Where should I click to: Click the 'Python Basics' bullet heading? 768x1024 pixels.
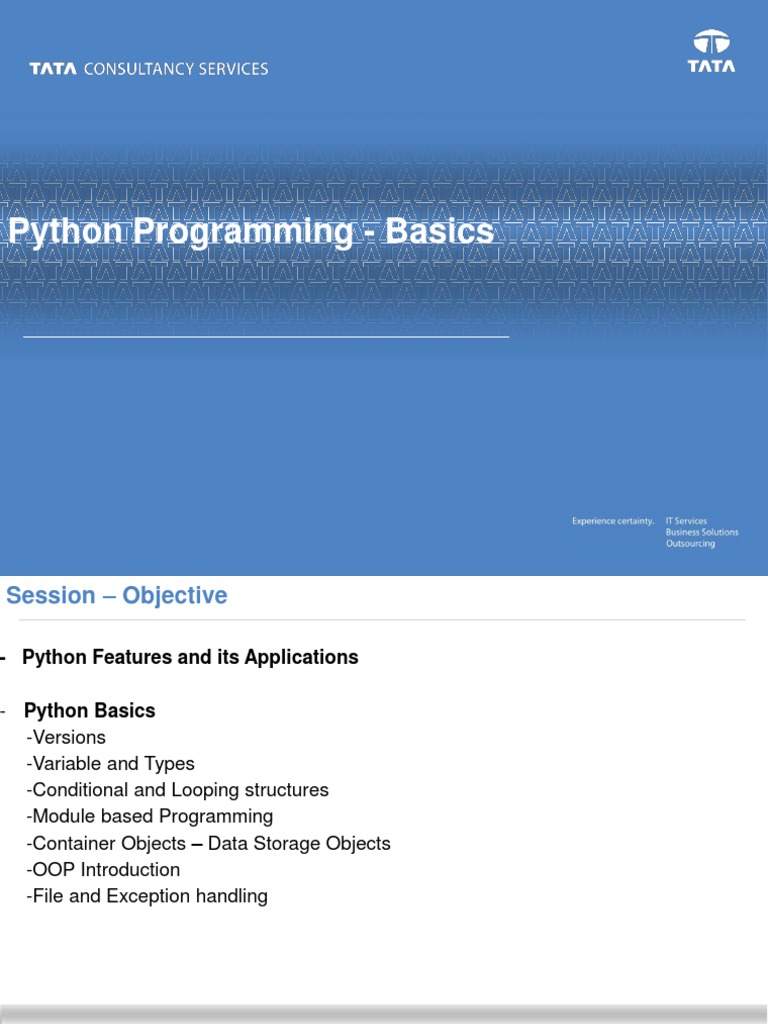89,711
